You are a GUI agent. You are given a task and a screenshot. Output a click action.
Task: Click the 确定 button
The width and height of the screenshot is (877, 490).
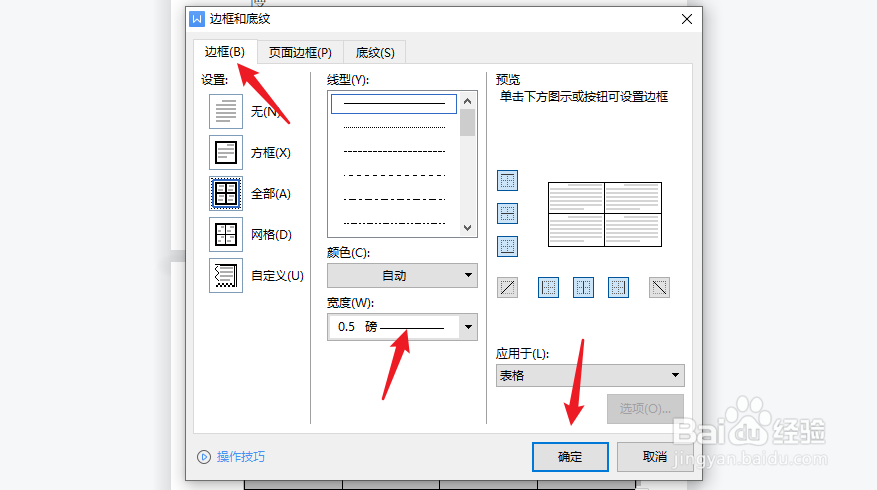pyautogui.click(x=570, y=457)
